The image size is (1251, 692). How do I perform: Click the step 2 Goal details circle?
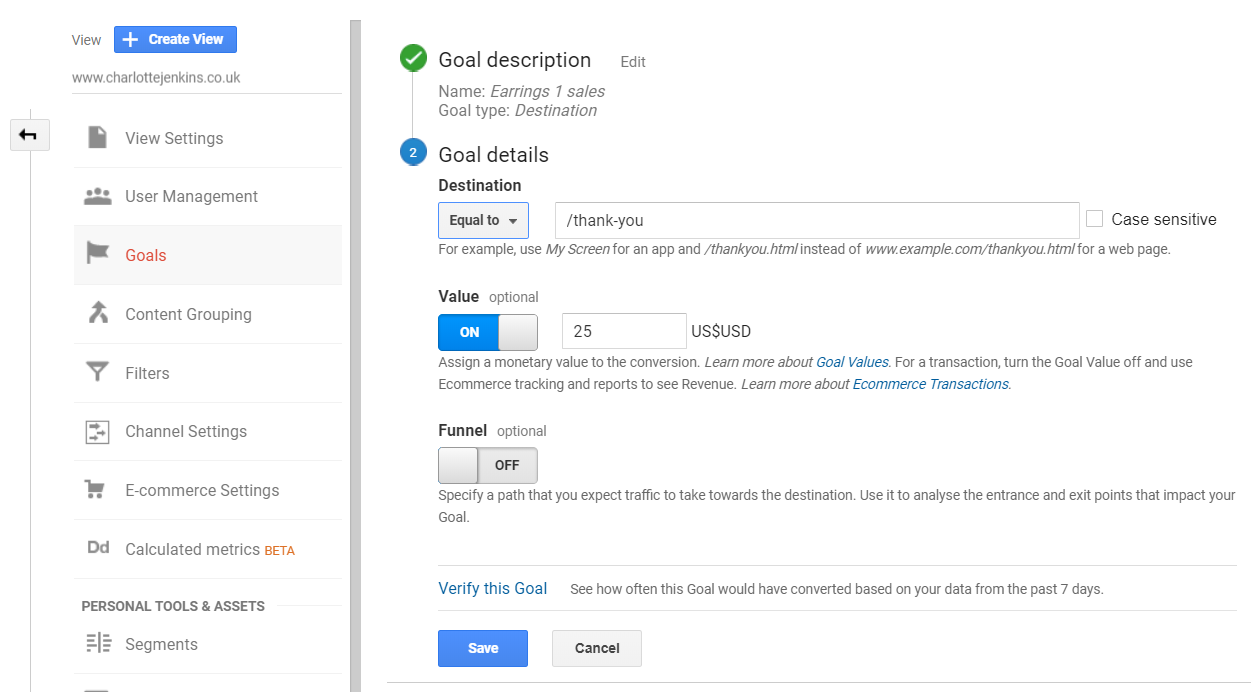413,153
